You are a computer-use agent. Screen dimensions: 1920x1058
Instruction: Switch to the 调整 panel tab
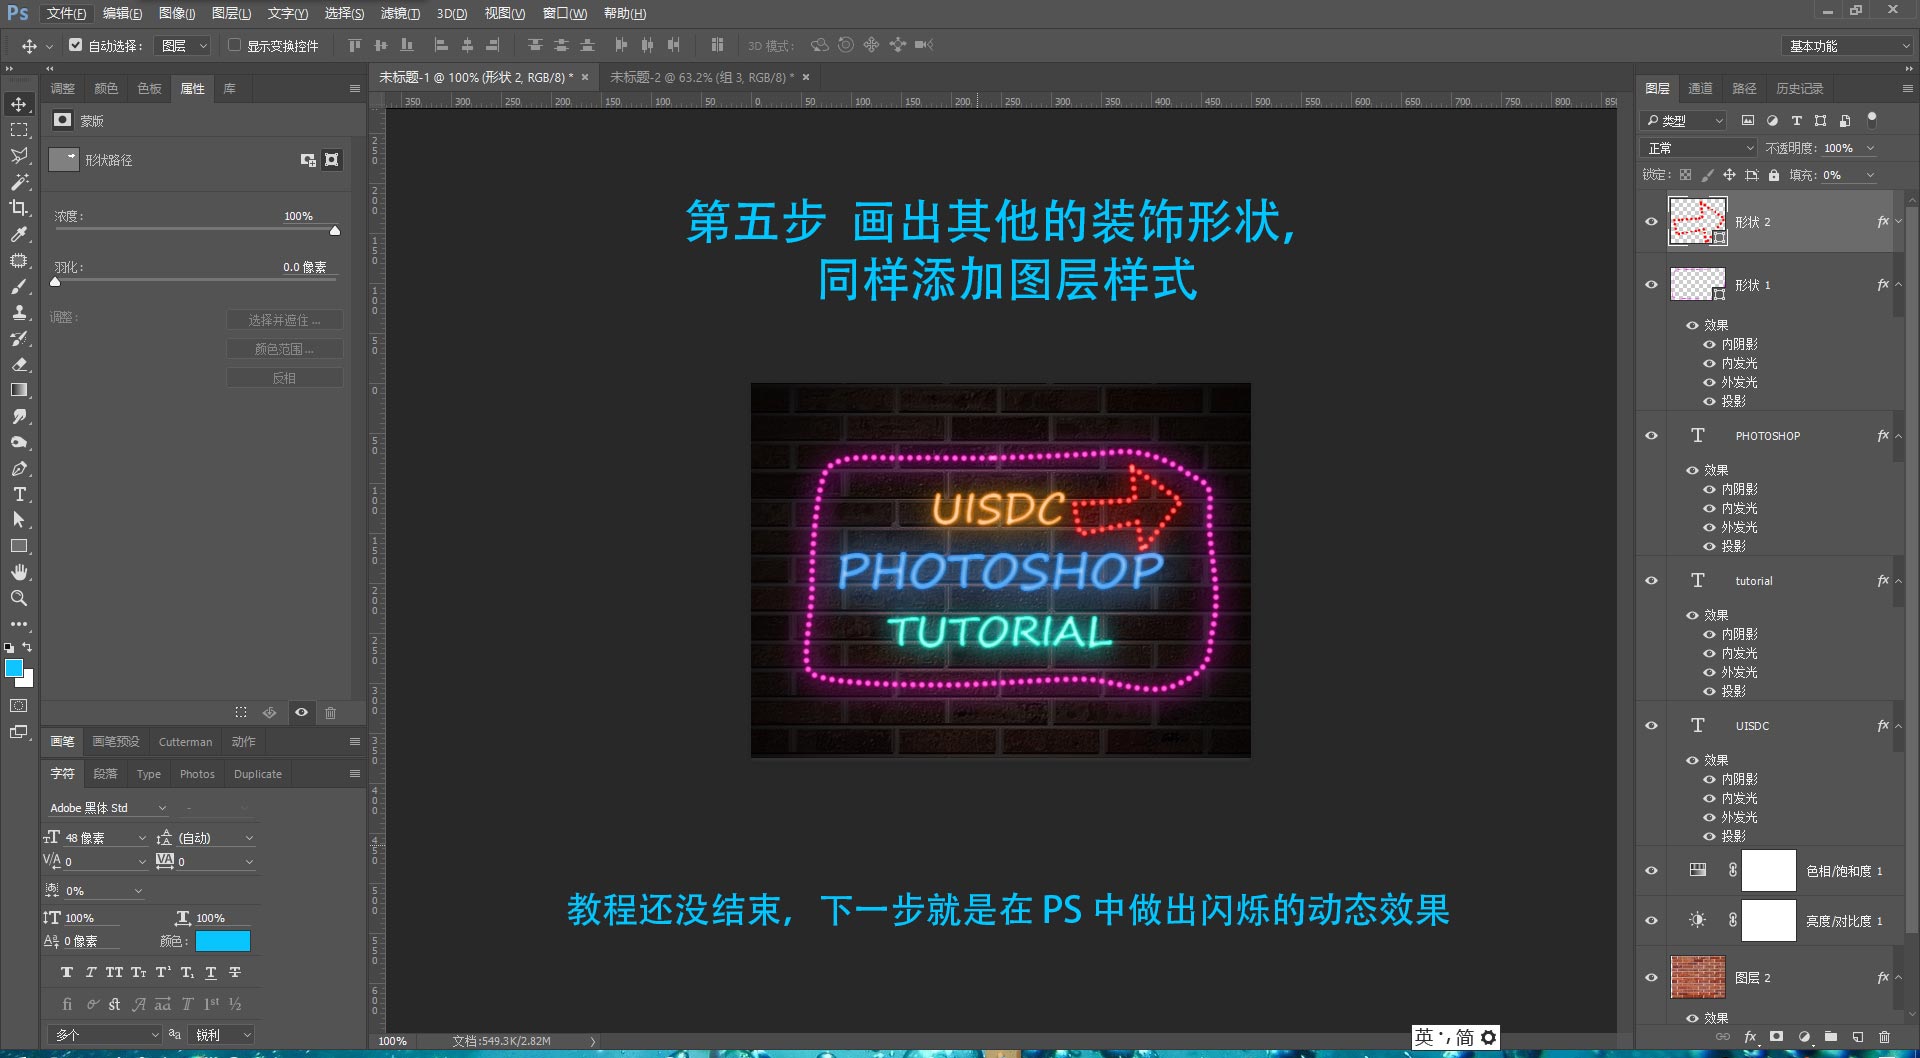pyautogui.click(x=63, y=89)
